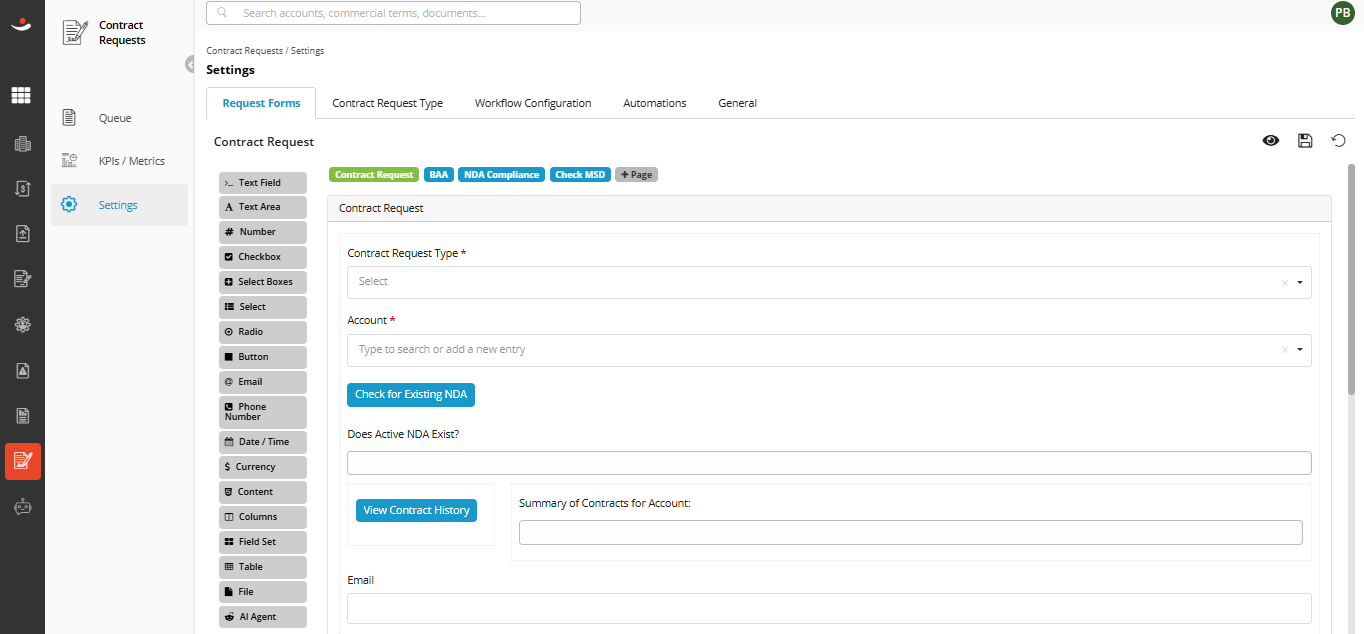The width and height of the screenshot is (1364, 634).
Task: Save the form with the floppy disk icon
Action: 1305,141
